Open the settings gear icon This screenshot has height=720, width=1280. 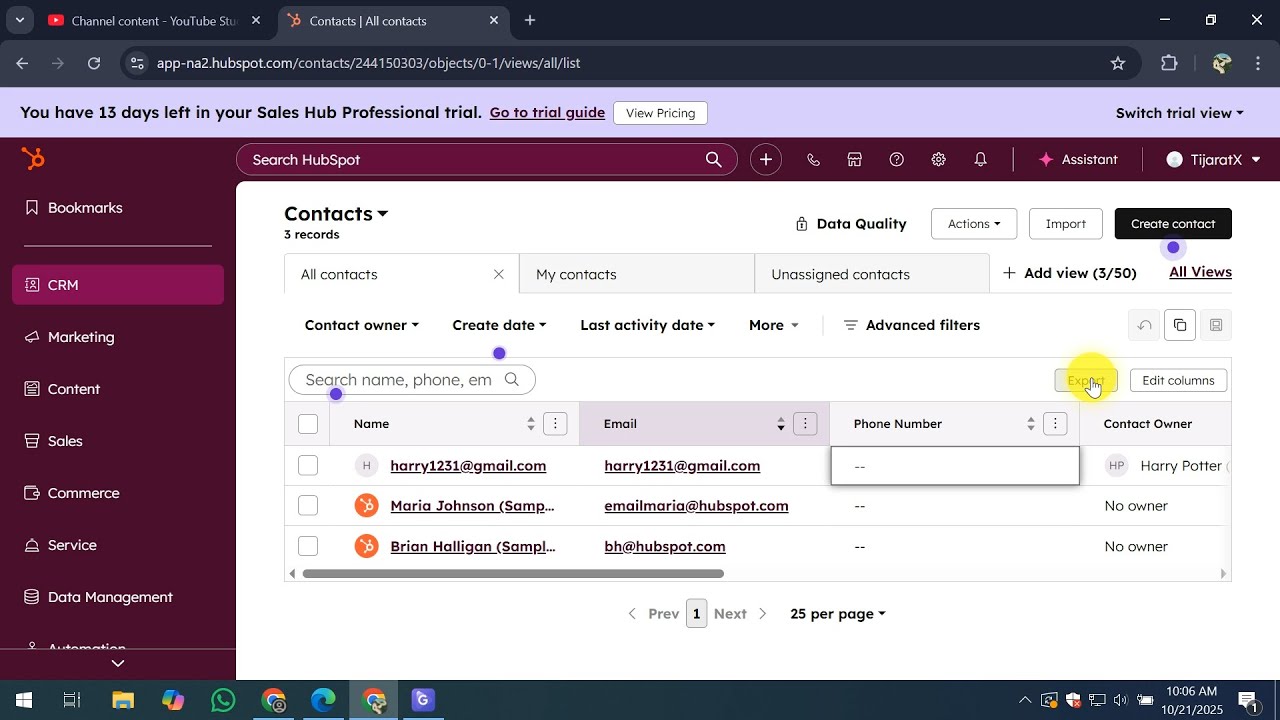pyautogui.click(x=939, y=159)
